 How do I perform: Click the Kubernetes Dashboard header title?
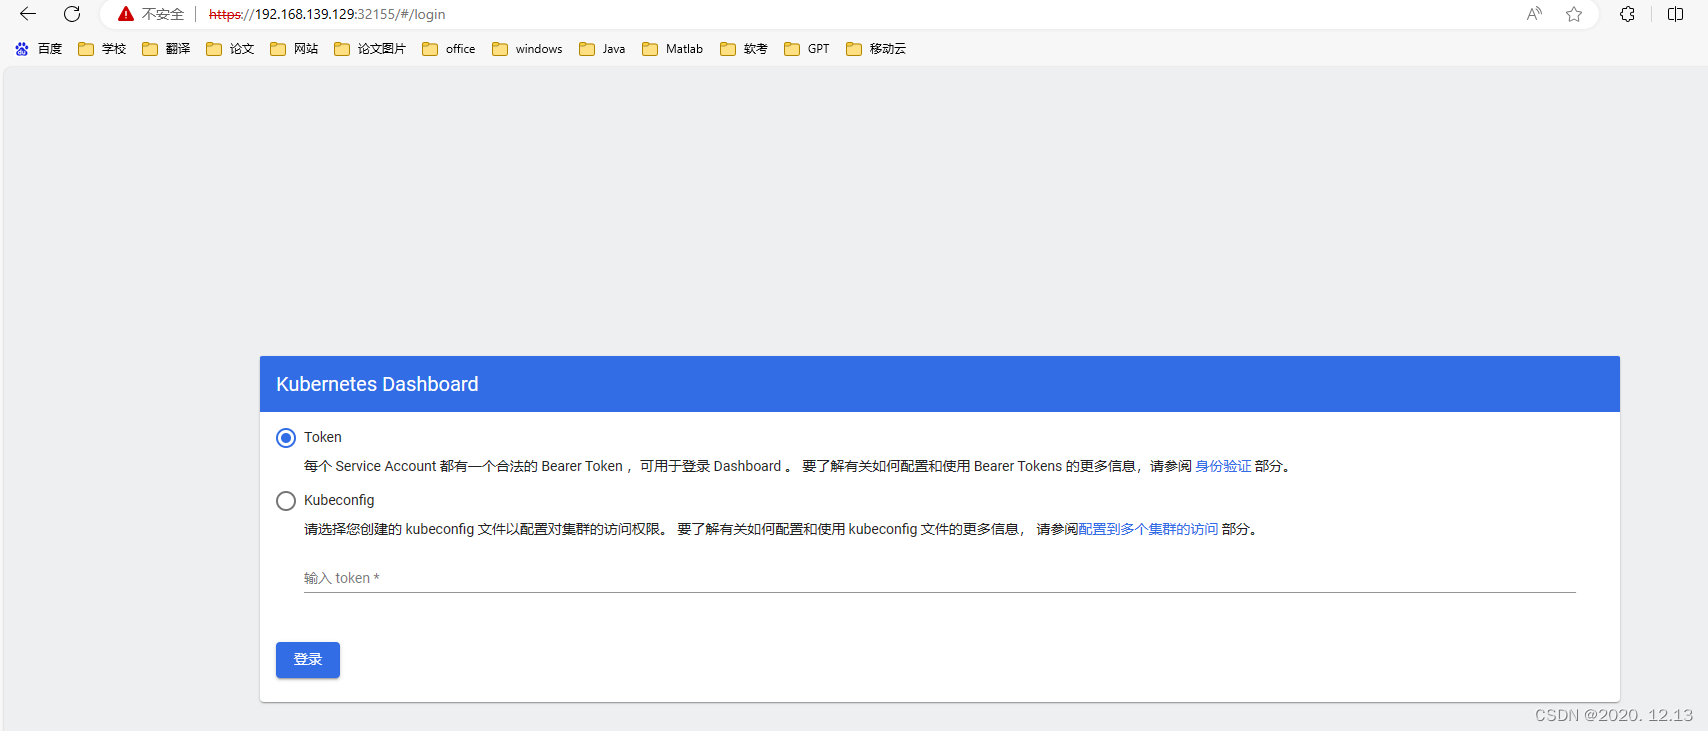point(377,384)
